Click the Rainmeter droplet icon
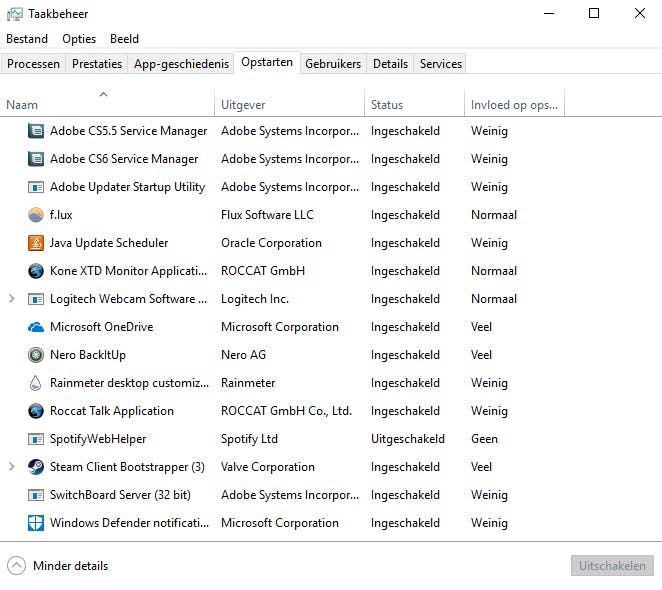The height and width of the screenshot is (590, 662). click(36, 383)
